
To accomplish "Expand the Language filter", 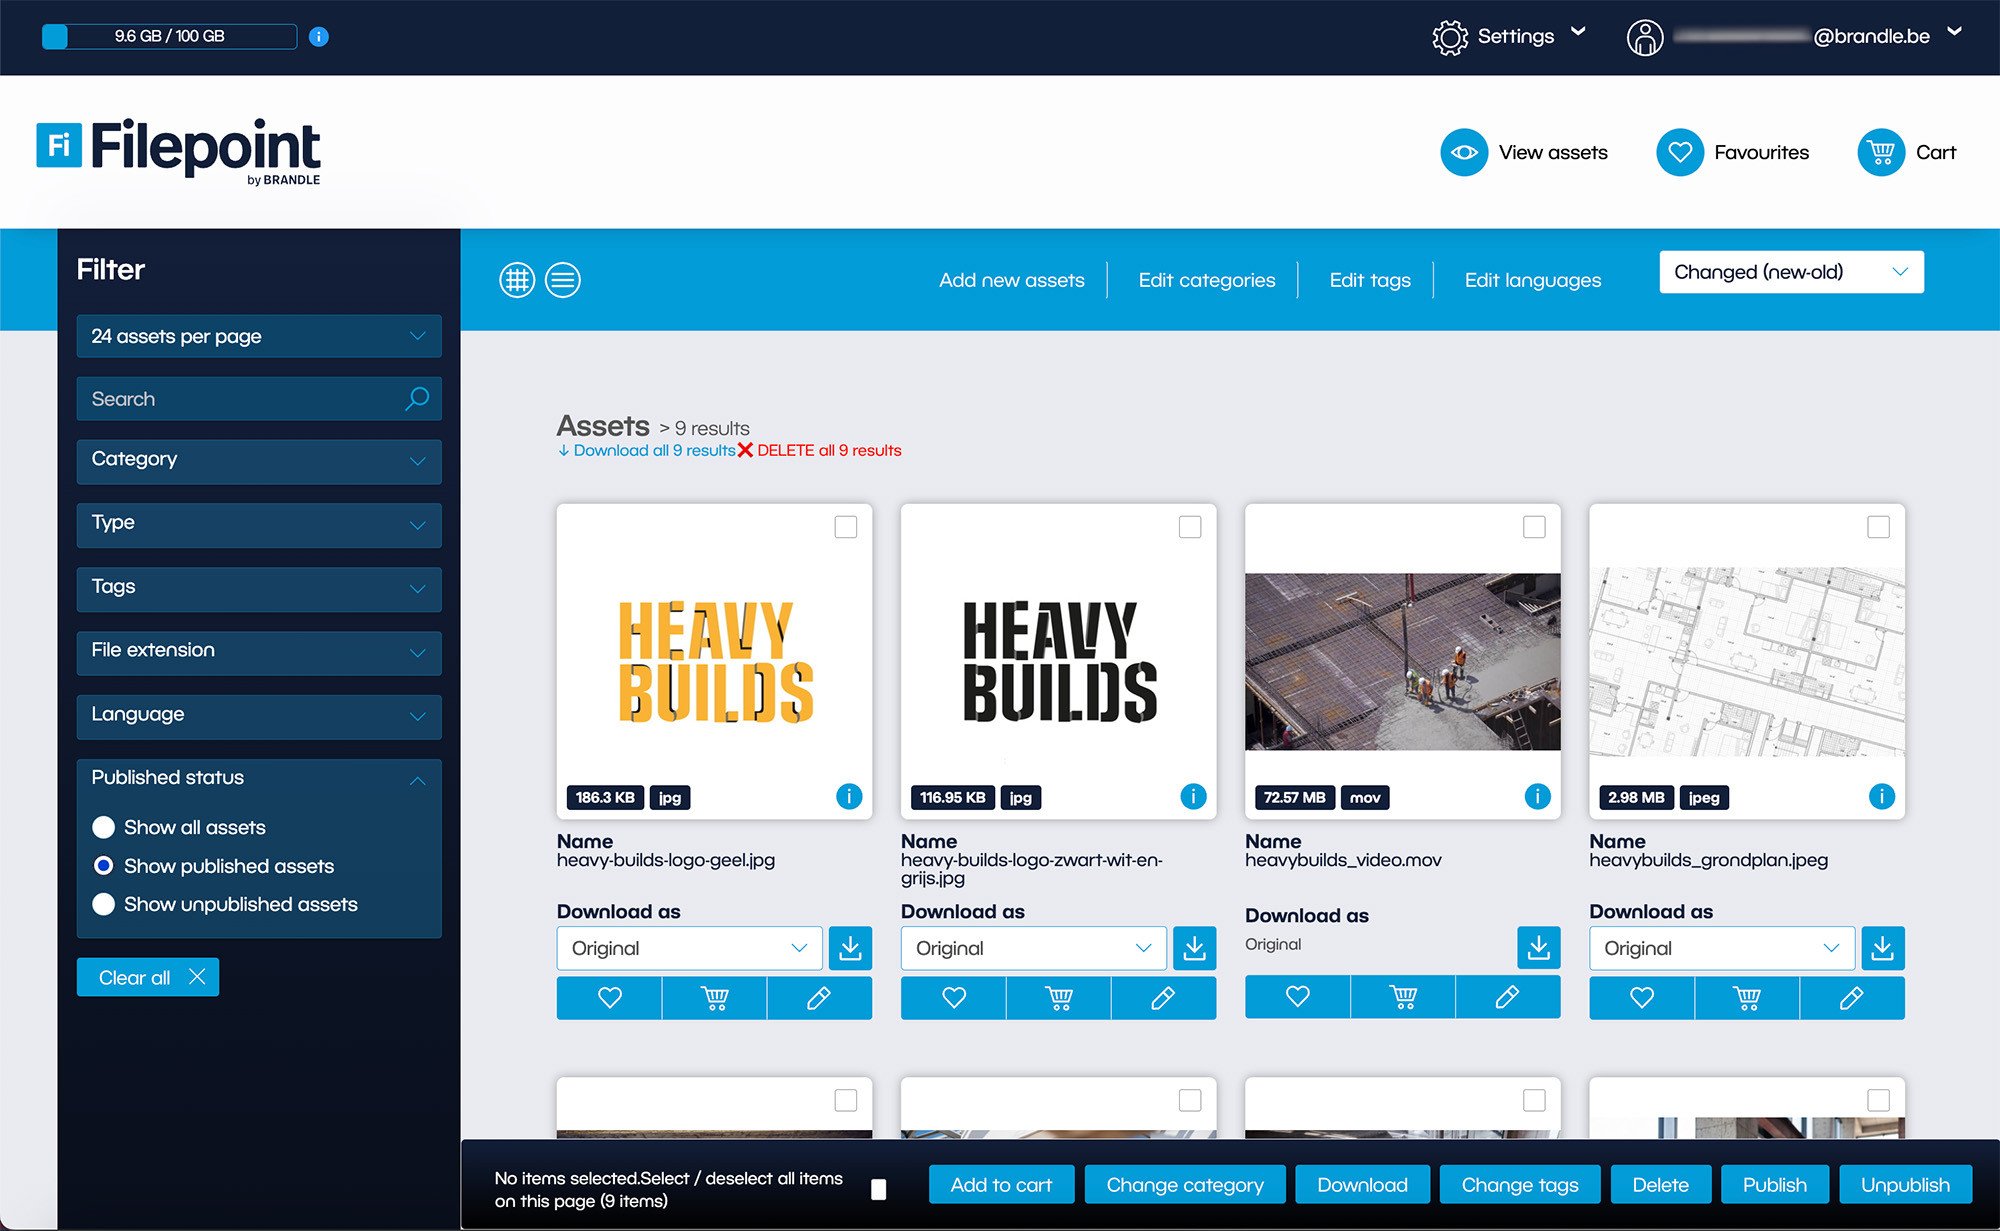I will [259, 716].
